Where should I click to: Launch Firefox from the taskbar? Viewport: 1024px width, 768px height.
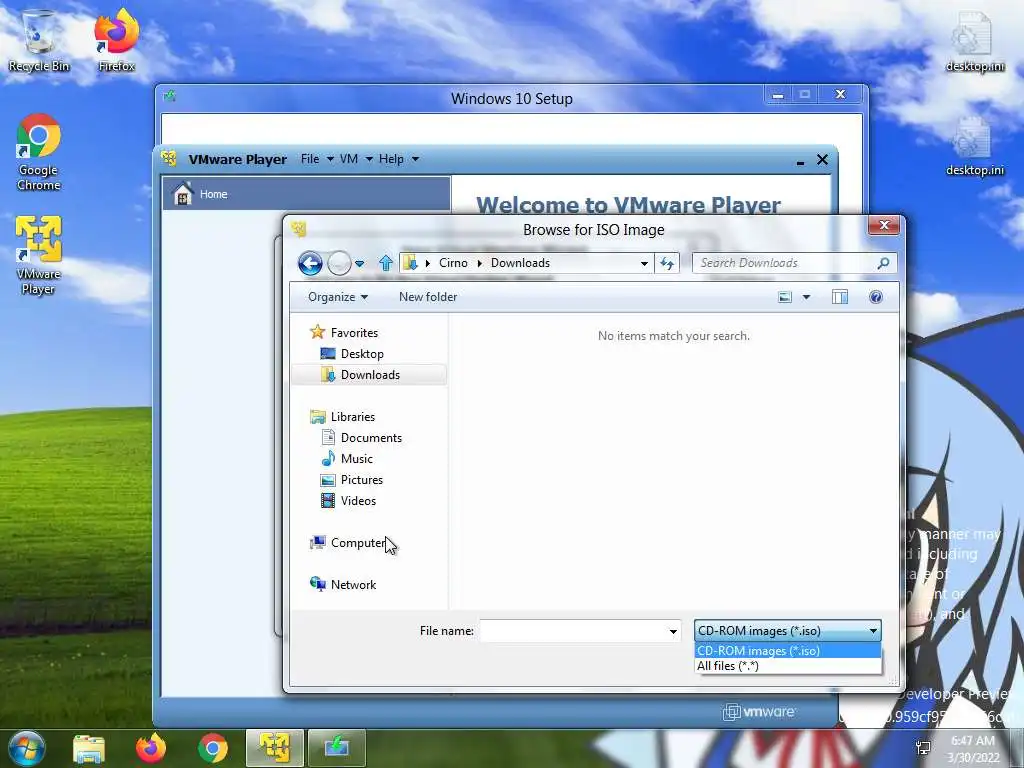pos(151,748)
